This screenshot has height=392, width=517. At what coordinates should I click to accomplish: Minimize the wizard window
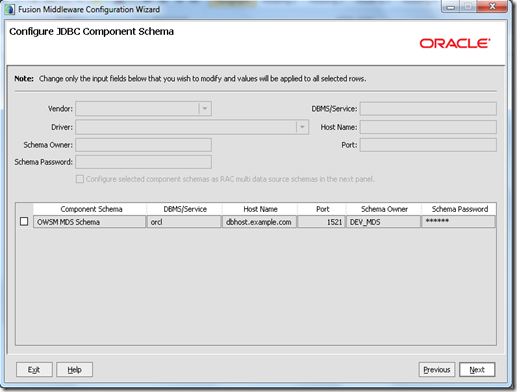click(x=450, y=7)
